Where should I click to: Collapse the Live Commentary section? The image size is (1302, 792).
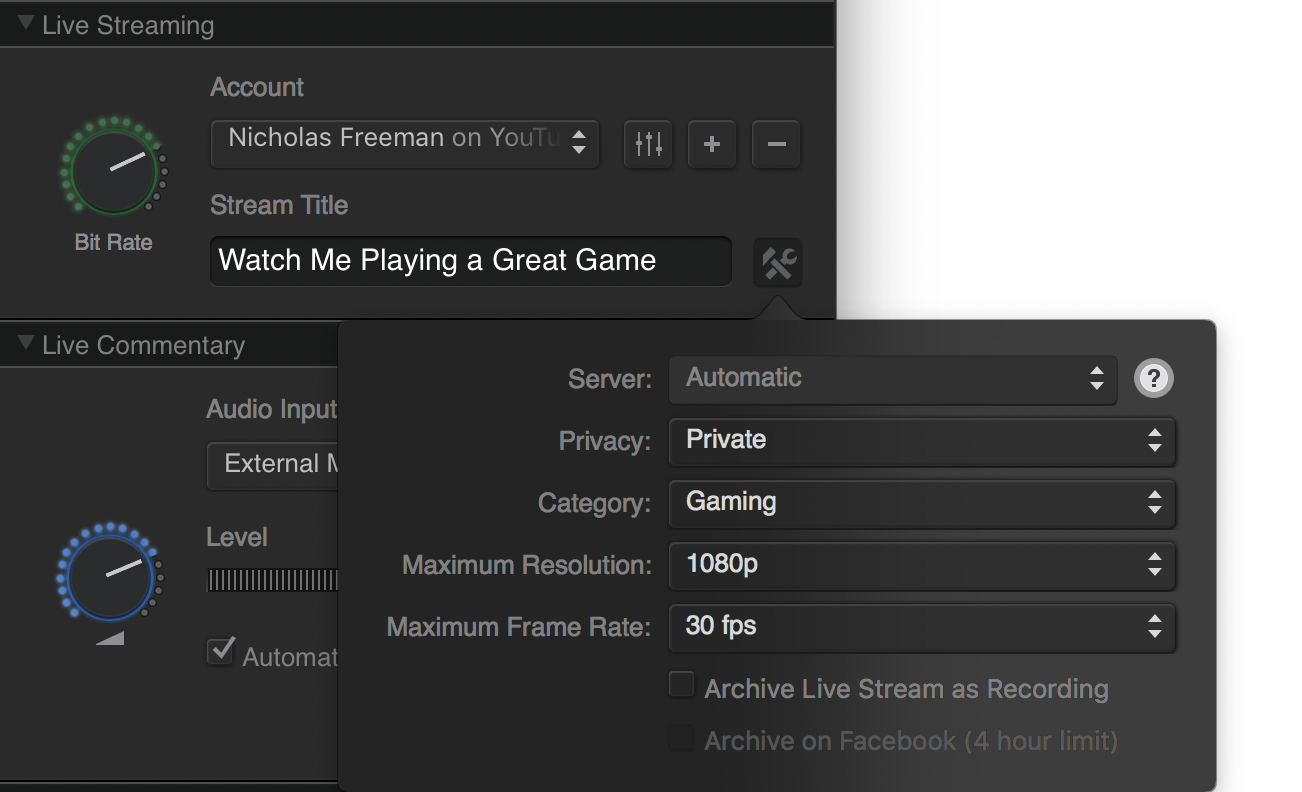[26, 344]
